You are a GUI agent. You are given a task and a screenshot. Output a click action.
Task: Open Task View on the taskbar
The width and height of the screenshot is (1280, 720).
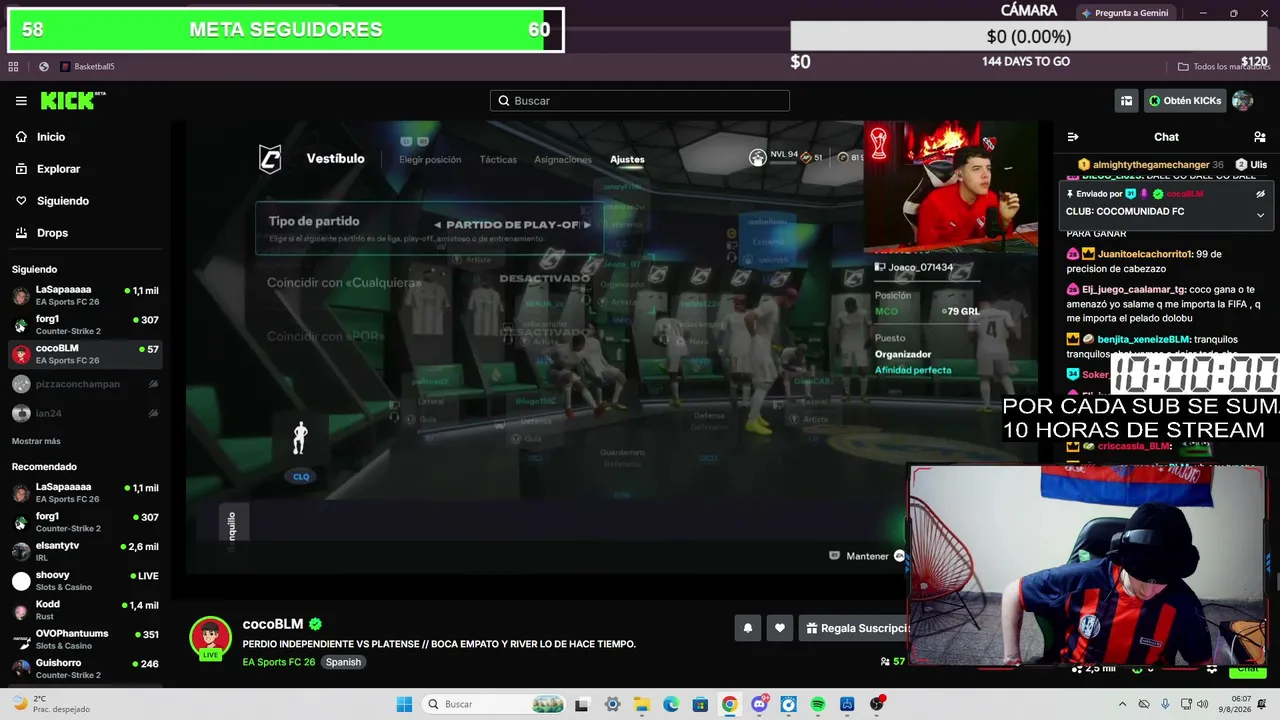coord(581,704)
